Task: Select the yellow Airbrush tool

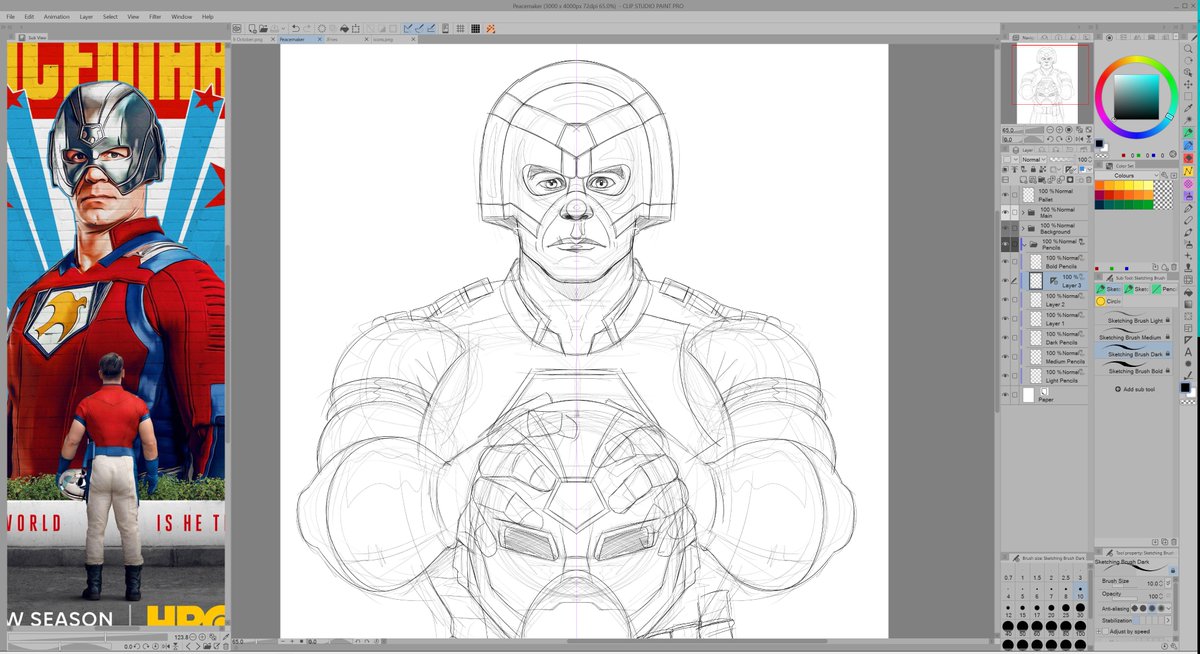Action: click(1188, 171)
